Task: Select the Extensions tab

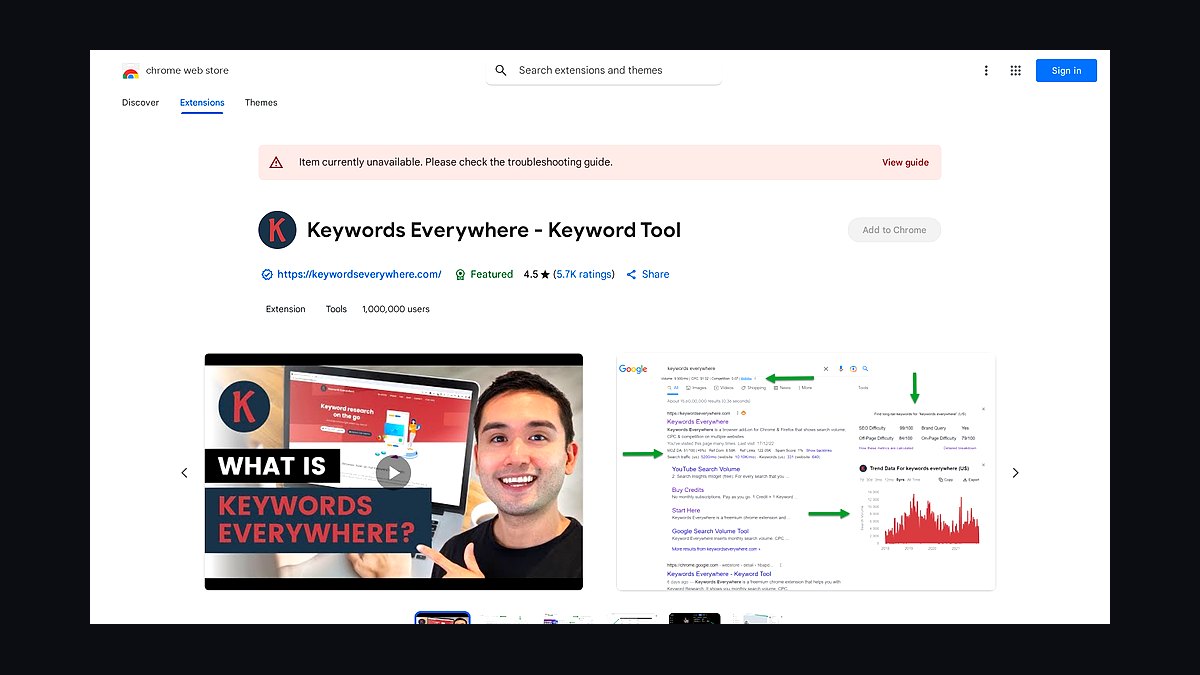Action: click(202, 103)
